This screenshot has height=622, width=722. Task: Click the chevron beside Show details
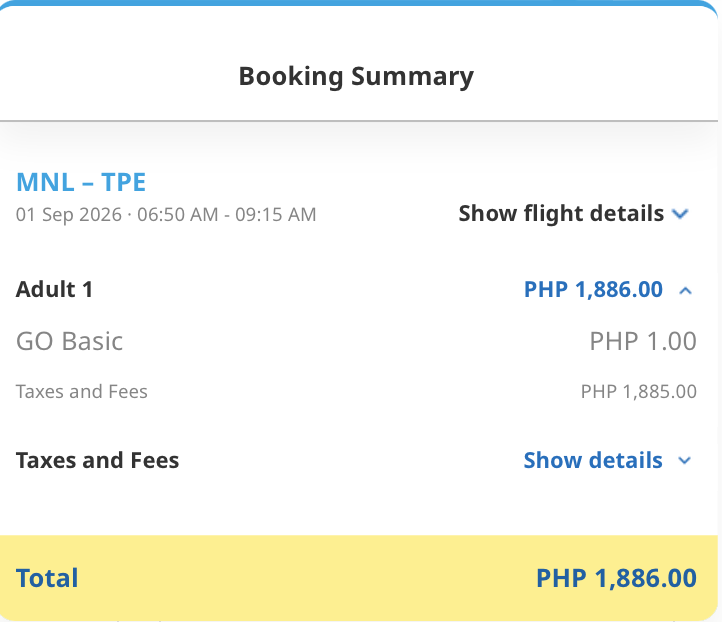pyautogui.click(x=685, y=460)
